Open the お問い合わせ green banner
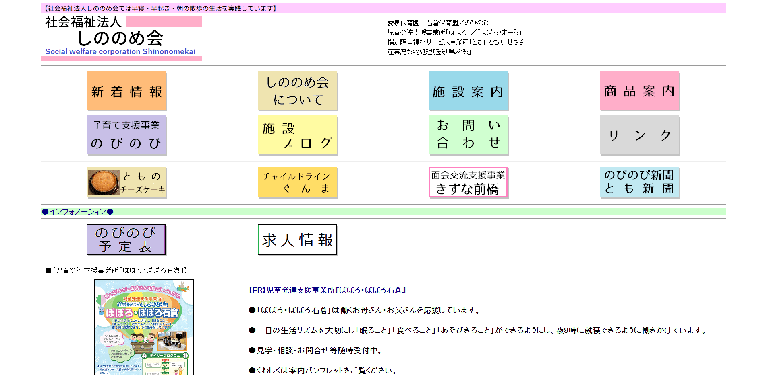This screenshot has height=375, width=767. point(469,135)
